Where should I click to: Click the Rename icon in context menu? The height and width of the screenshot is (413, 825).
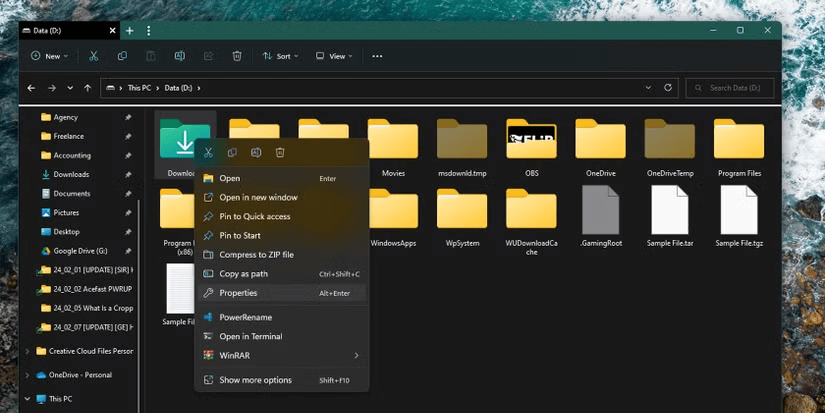click(256, 153)
